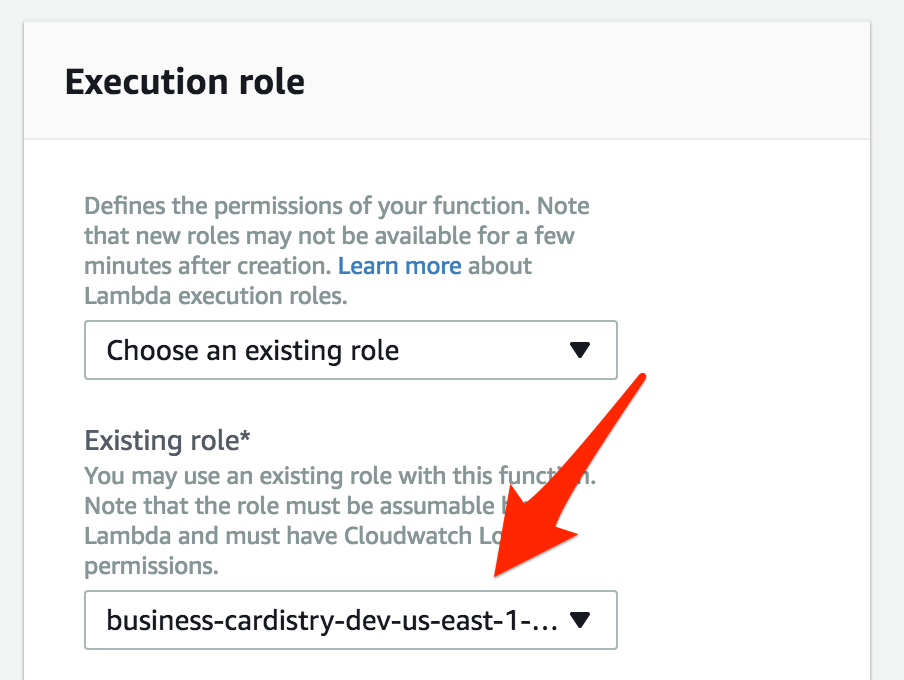Click "Lambda execution roles." description text
Screen dimensions: 904x680
pyautogui.click(x=215, y=296)
